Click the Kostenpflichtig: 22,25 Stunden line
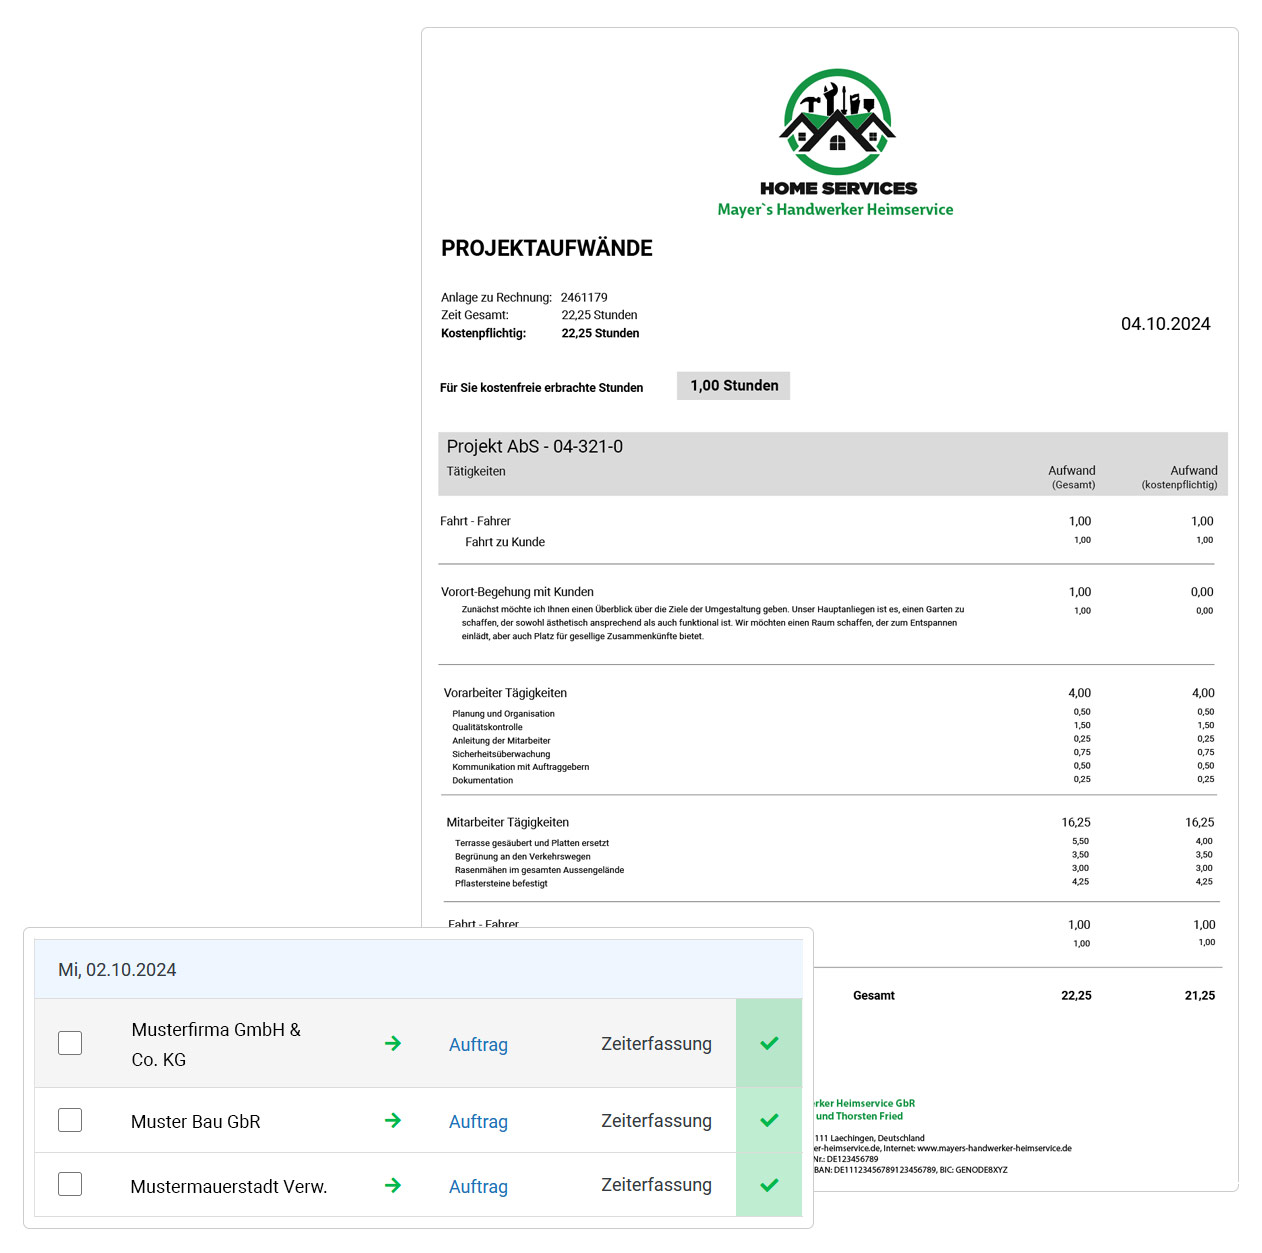1262x1253 pixels. point(540,333)
